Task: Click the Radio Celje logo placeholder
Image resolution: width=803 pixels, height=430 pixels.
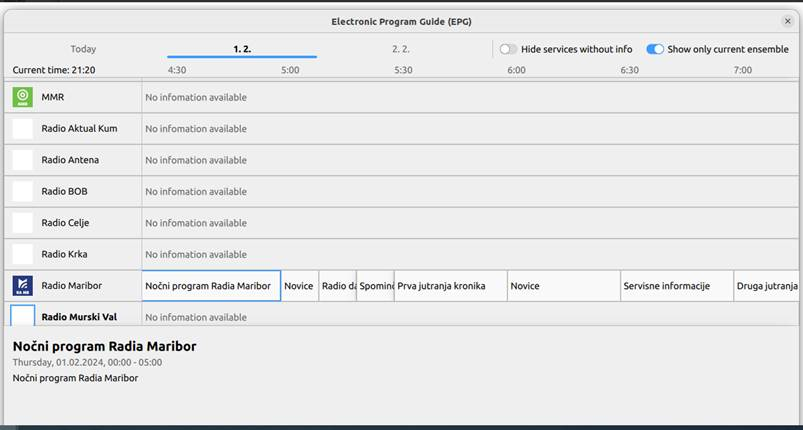Action: coord(23,223)
